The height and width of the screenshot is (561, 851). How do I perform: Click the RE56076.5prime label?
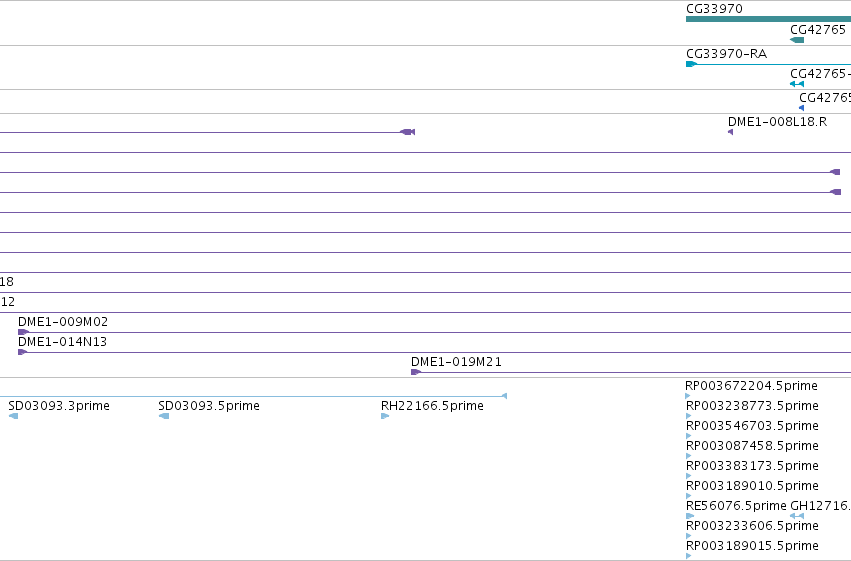(736, 506)
